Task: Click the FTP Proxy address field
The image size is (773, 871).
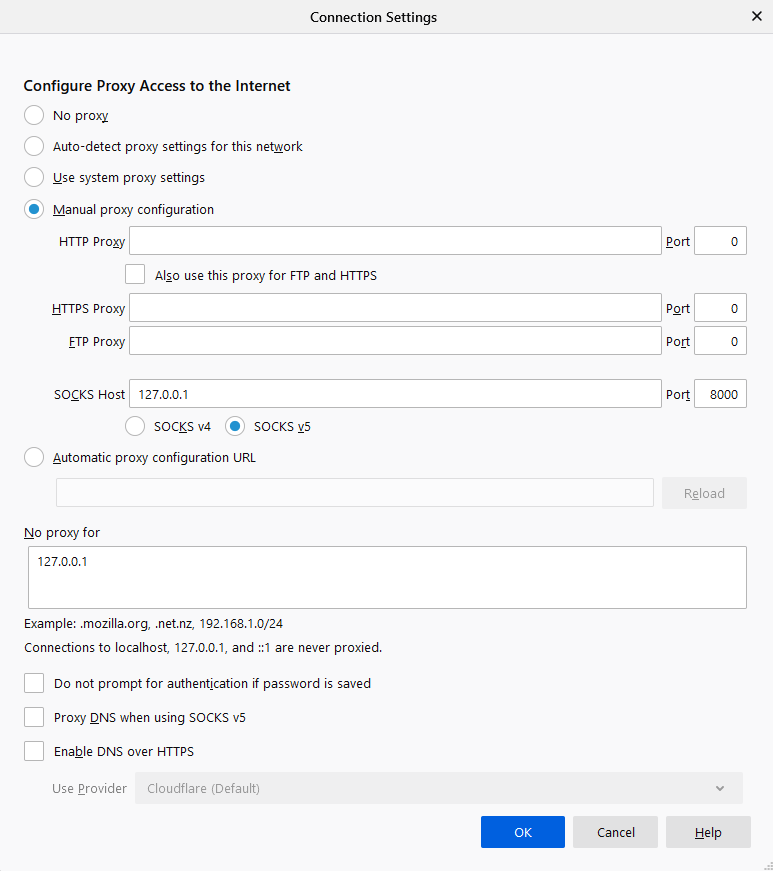Action: tap(395, 341)
